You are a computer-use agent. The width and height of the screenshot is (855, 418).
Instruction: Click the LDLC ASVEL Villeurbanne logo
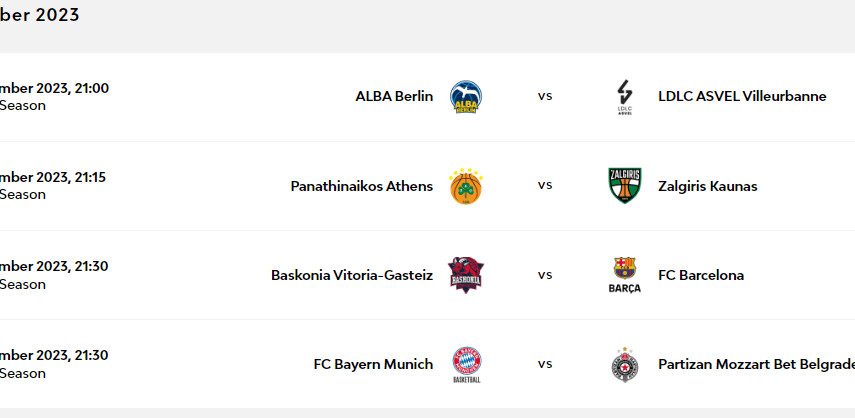coord(625,97)
